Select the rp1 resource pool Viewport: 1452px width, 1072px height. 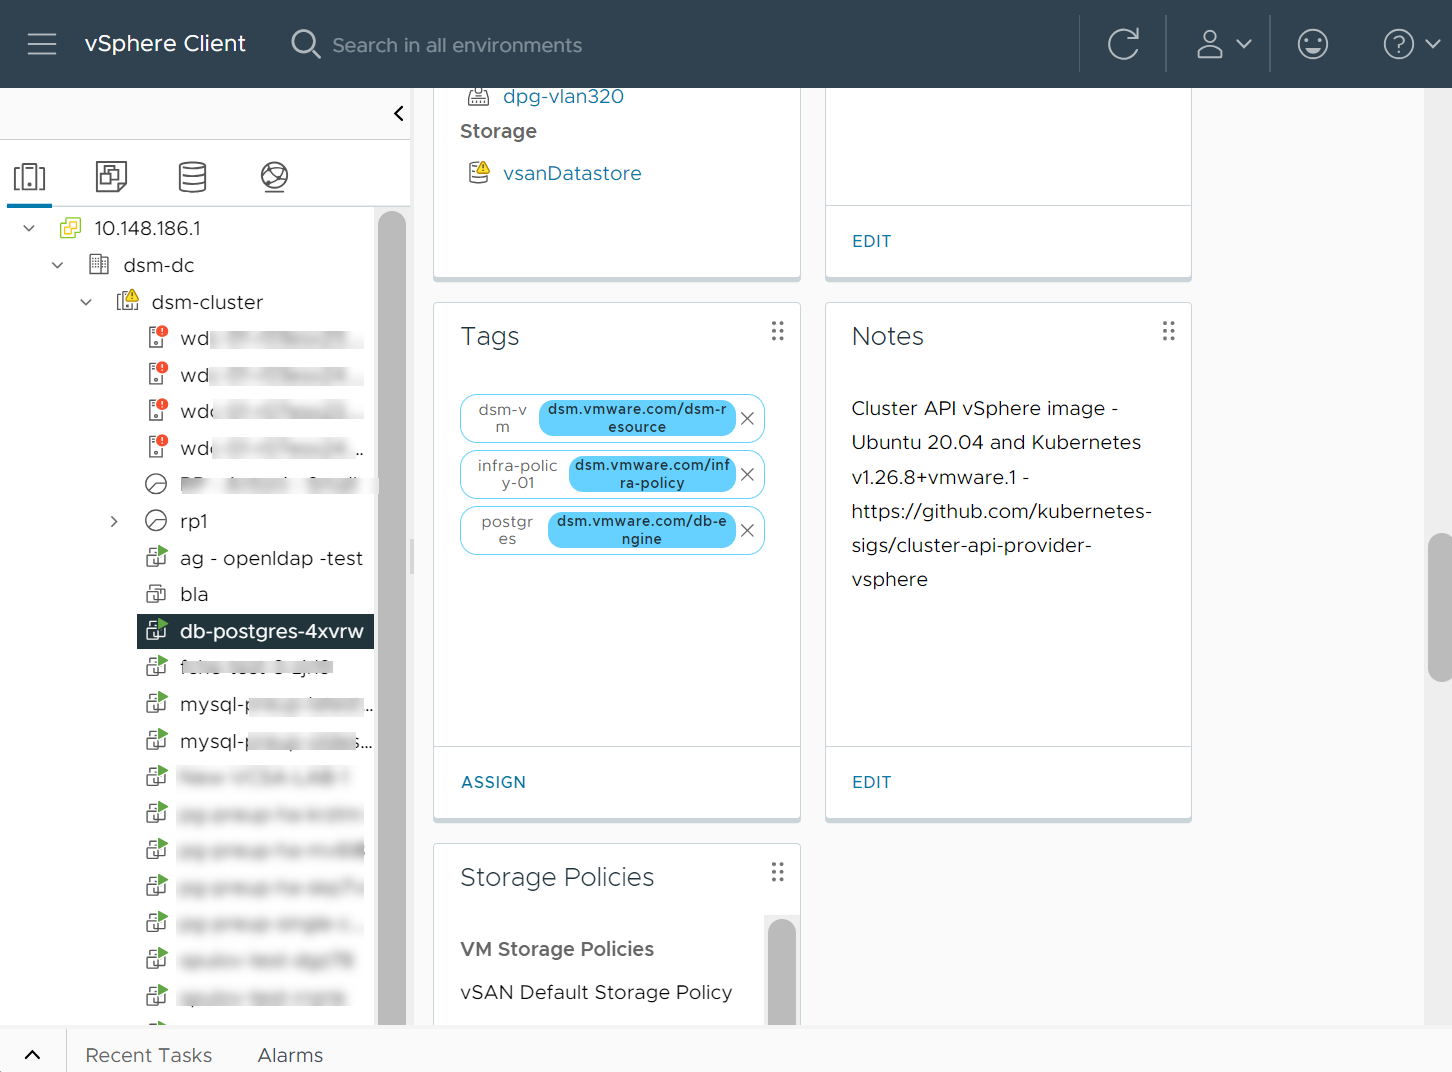(x=194, y=521)
